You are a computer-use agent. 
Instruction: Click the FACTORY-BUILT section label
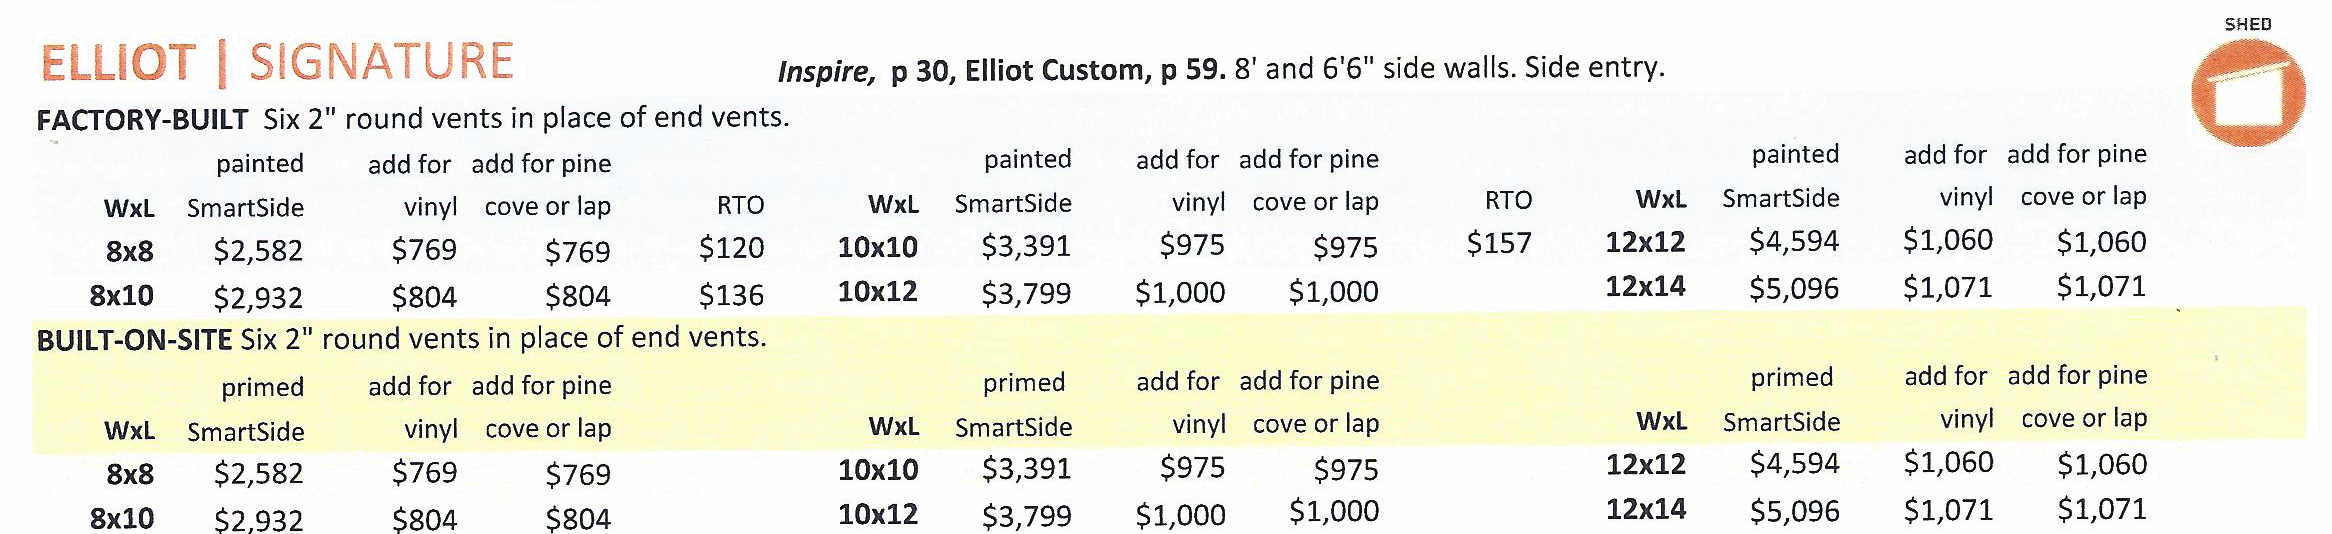(x=142, y=120)
